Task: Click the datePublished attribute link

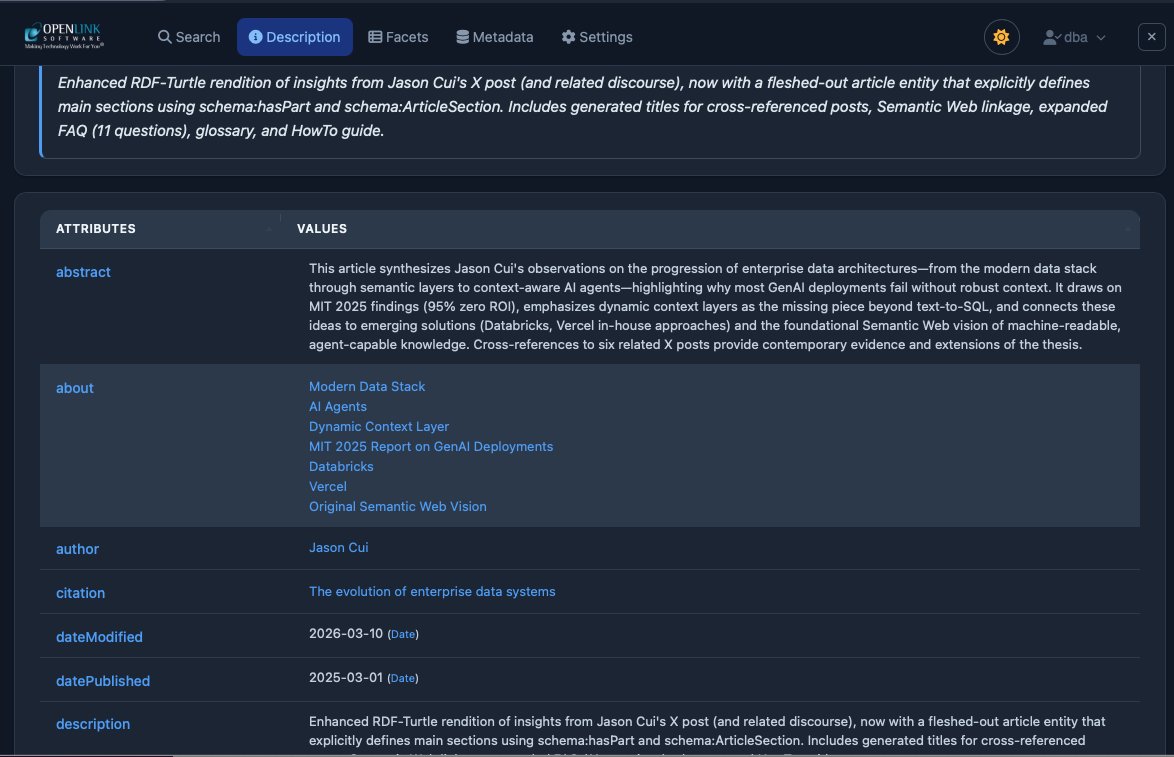Action: coord(103,681)
